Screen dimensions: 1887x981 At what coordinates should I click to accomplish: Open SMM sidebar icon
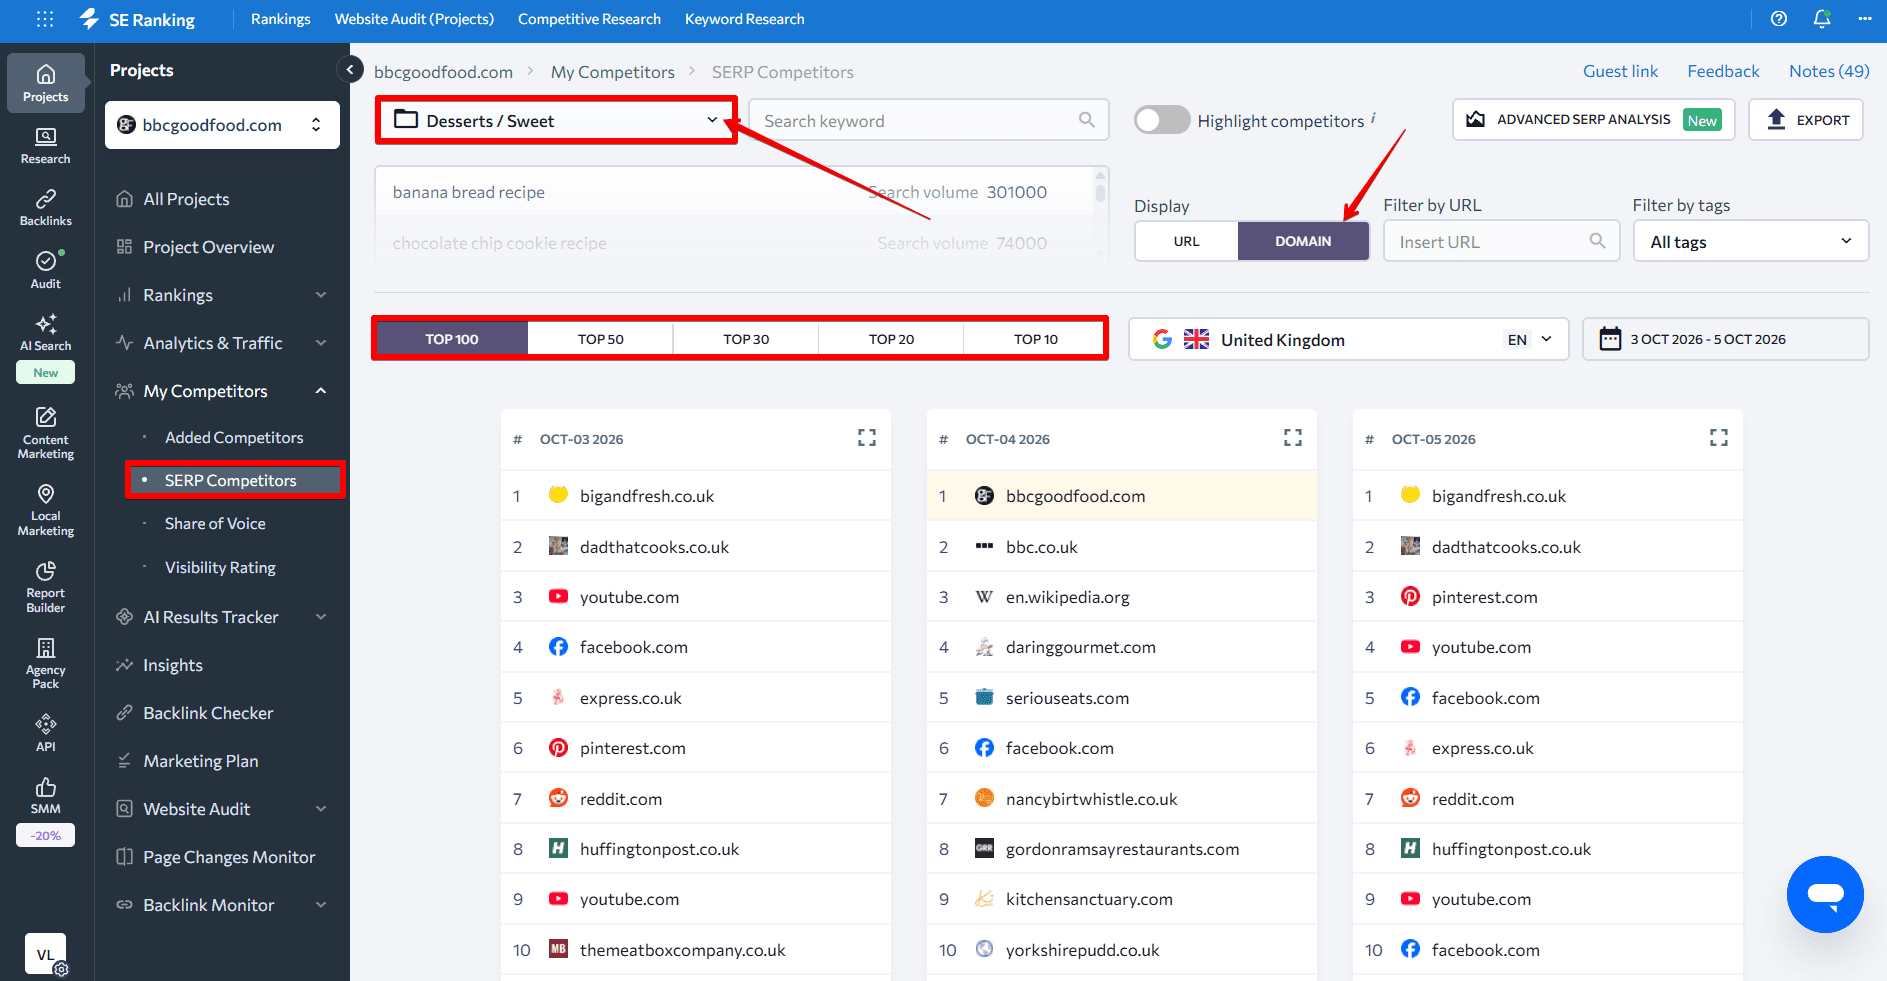pyautogui.click(x=46, y=796)
